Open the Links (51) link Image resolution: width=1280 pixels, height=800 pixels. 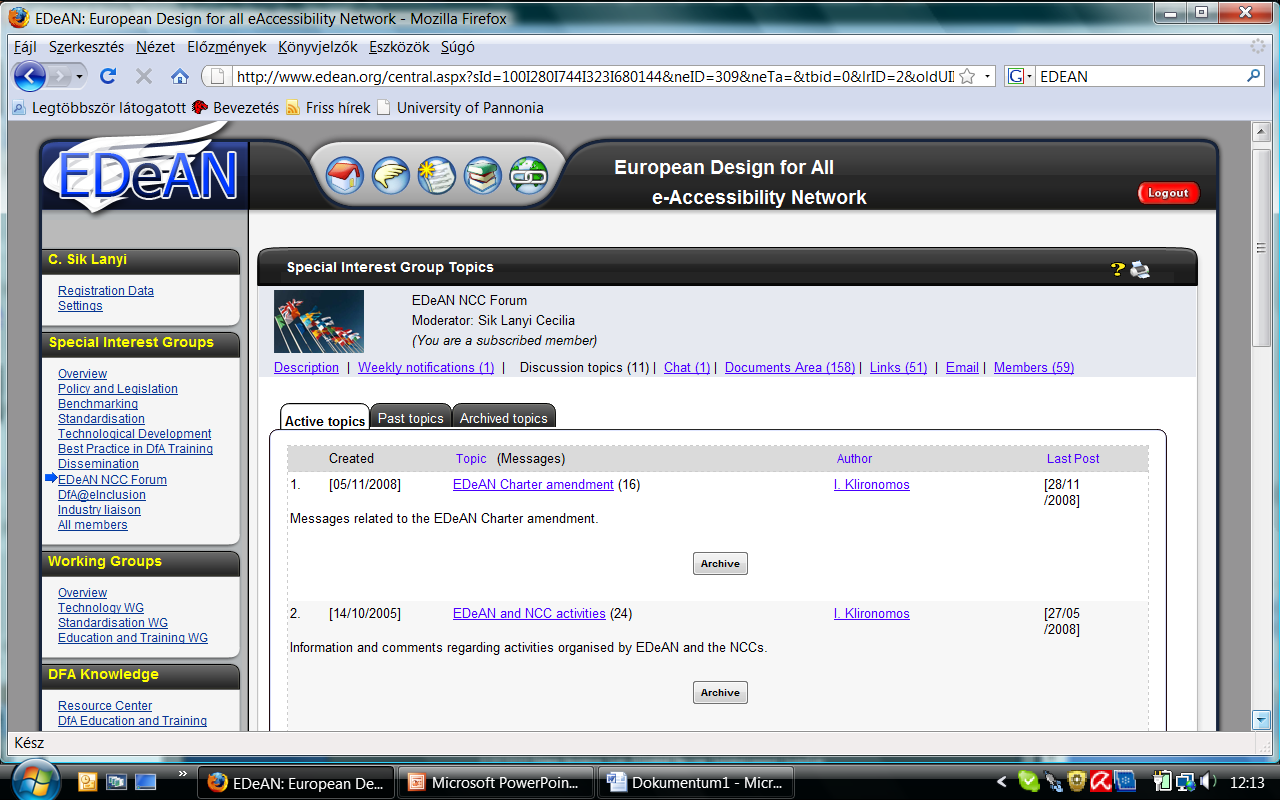coord(898,368)
